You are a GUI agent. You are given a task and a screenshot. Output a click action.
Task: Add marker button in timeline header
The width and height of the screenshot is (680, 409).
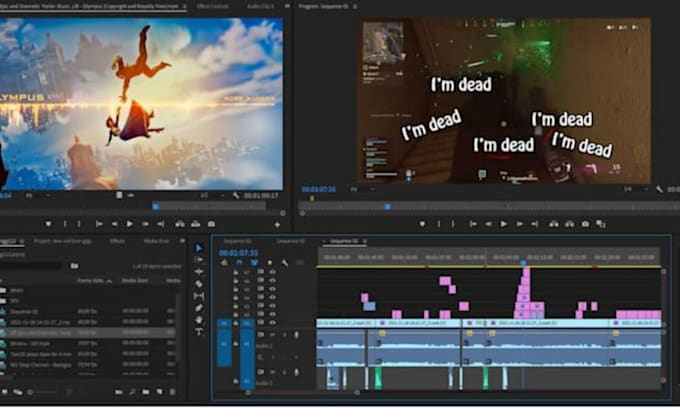click(270, 263)
